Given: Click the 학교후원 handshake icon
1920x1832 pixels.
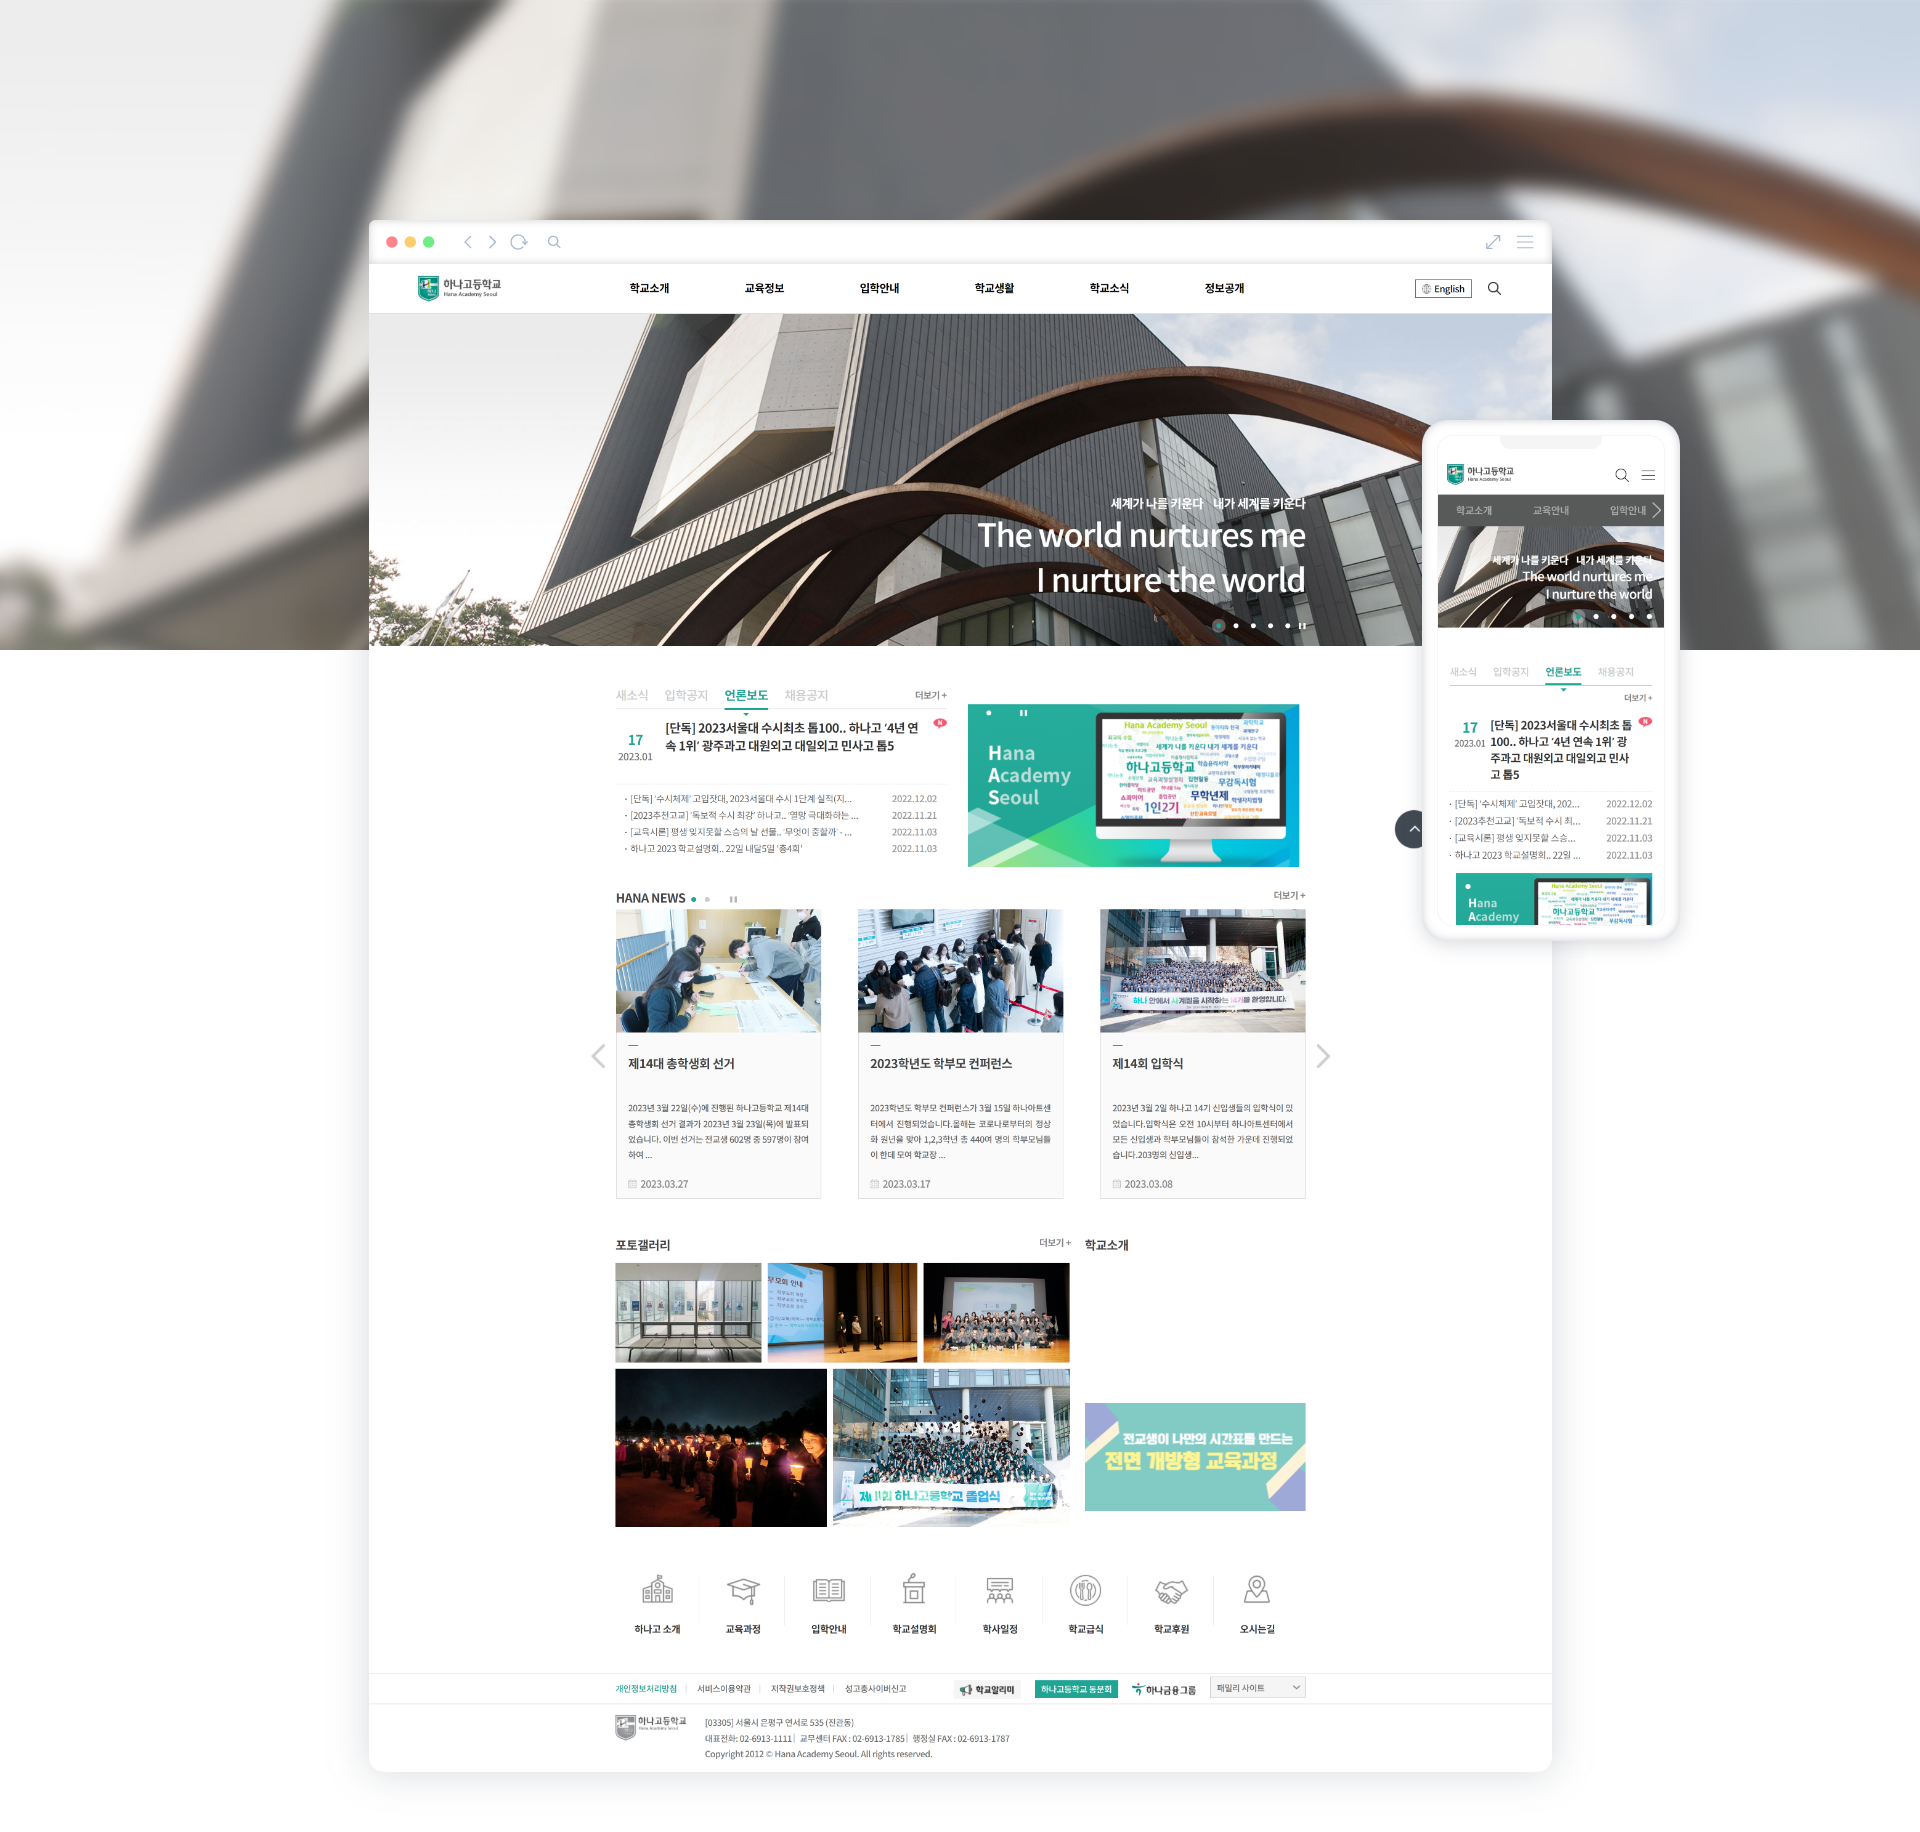Looking at the screenshot, I should 1171,1590.
